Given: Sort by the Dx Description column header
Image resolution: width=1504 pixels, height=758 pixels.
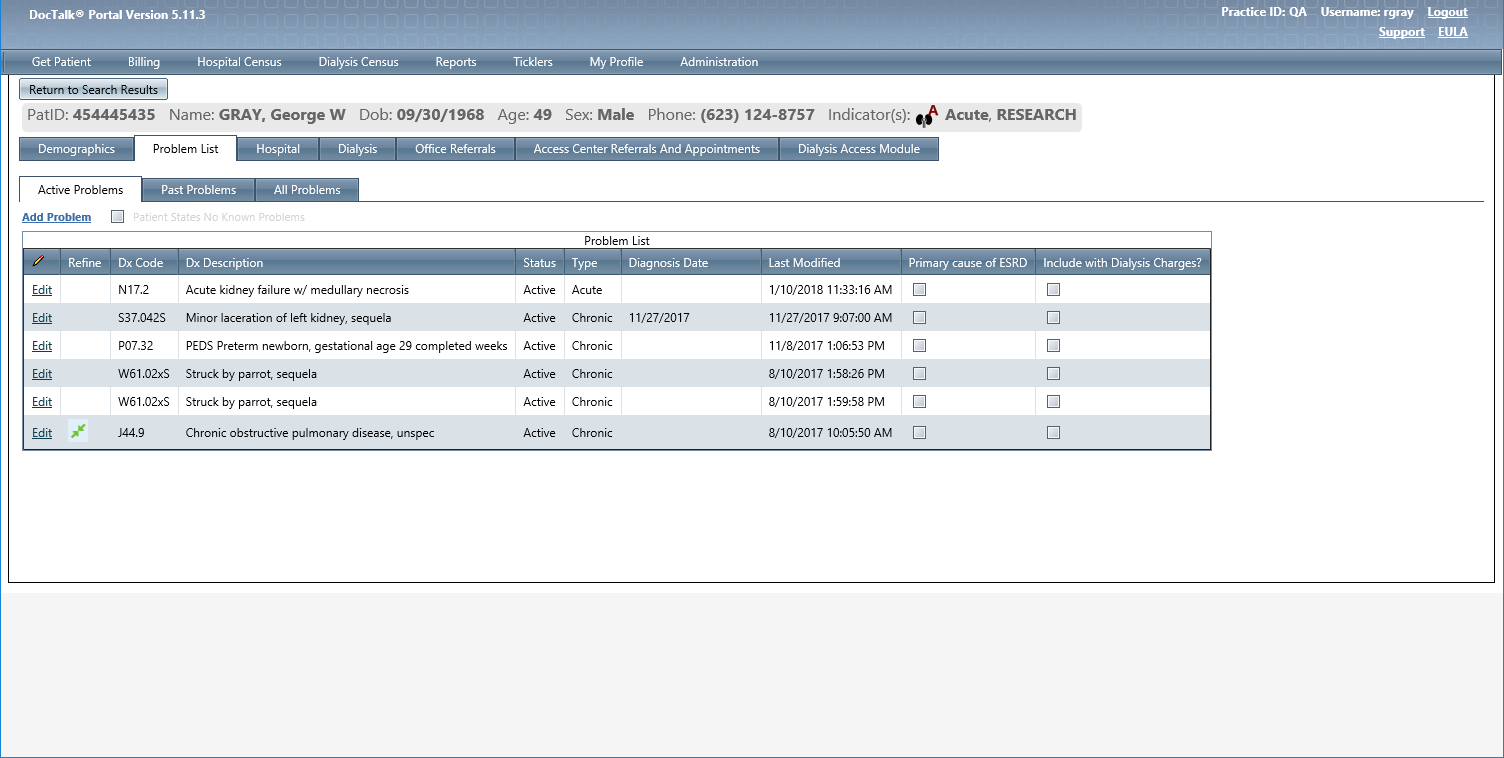Looking at the screenshot, I should 225,263.
